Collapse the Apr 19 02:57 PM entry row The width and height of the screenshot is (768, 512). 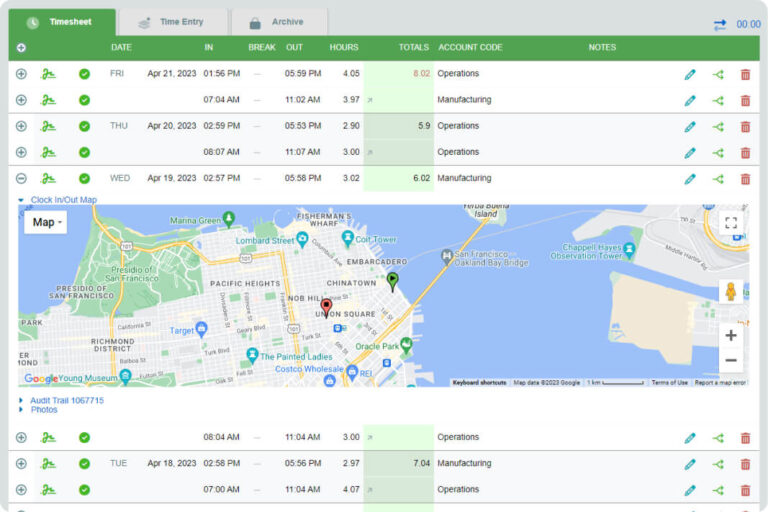[x=21, y=178]
